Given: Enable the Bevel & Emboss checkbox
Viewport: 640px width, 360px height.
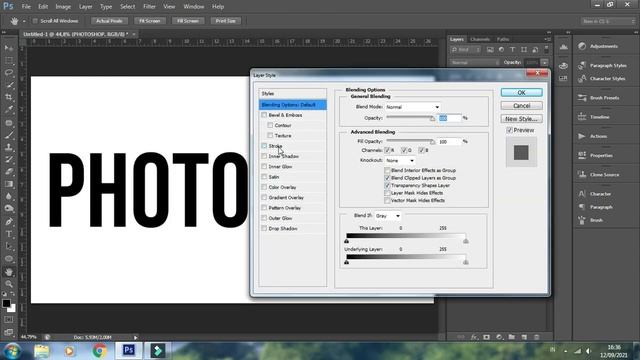Looking at the screenshot, I should [264, 115].
